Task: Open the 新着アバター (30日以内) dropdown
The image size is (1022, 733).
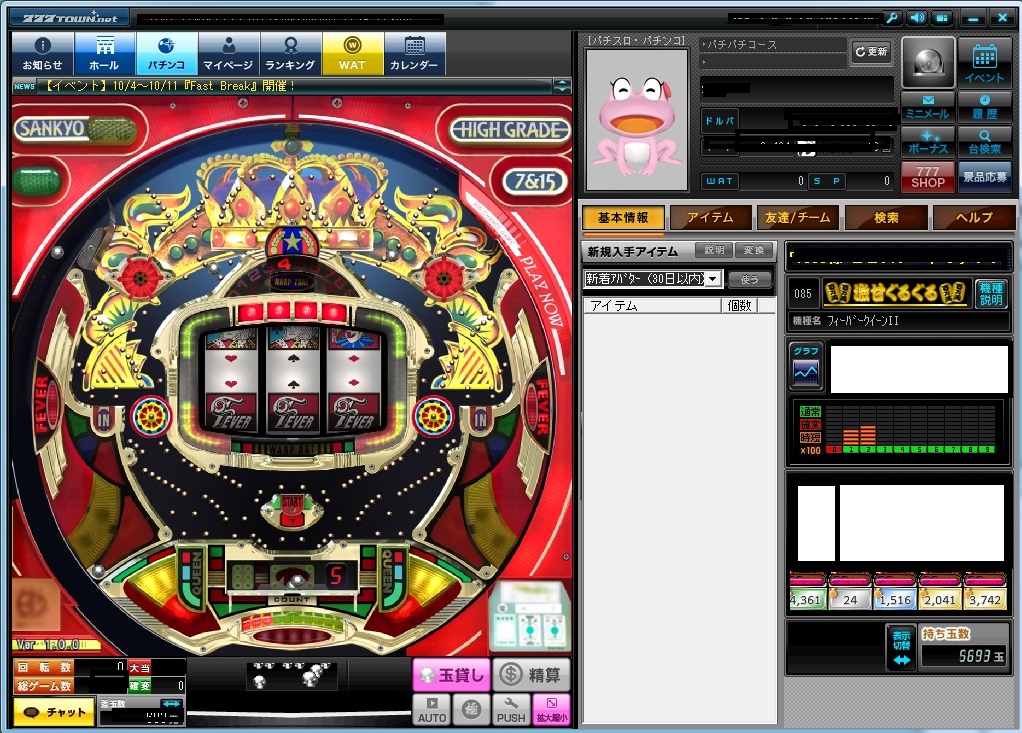Action: coord(652,279)
